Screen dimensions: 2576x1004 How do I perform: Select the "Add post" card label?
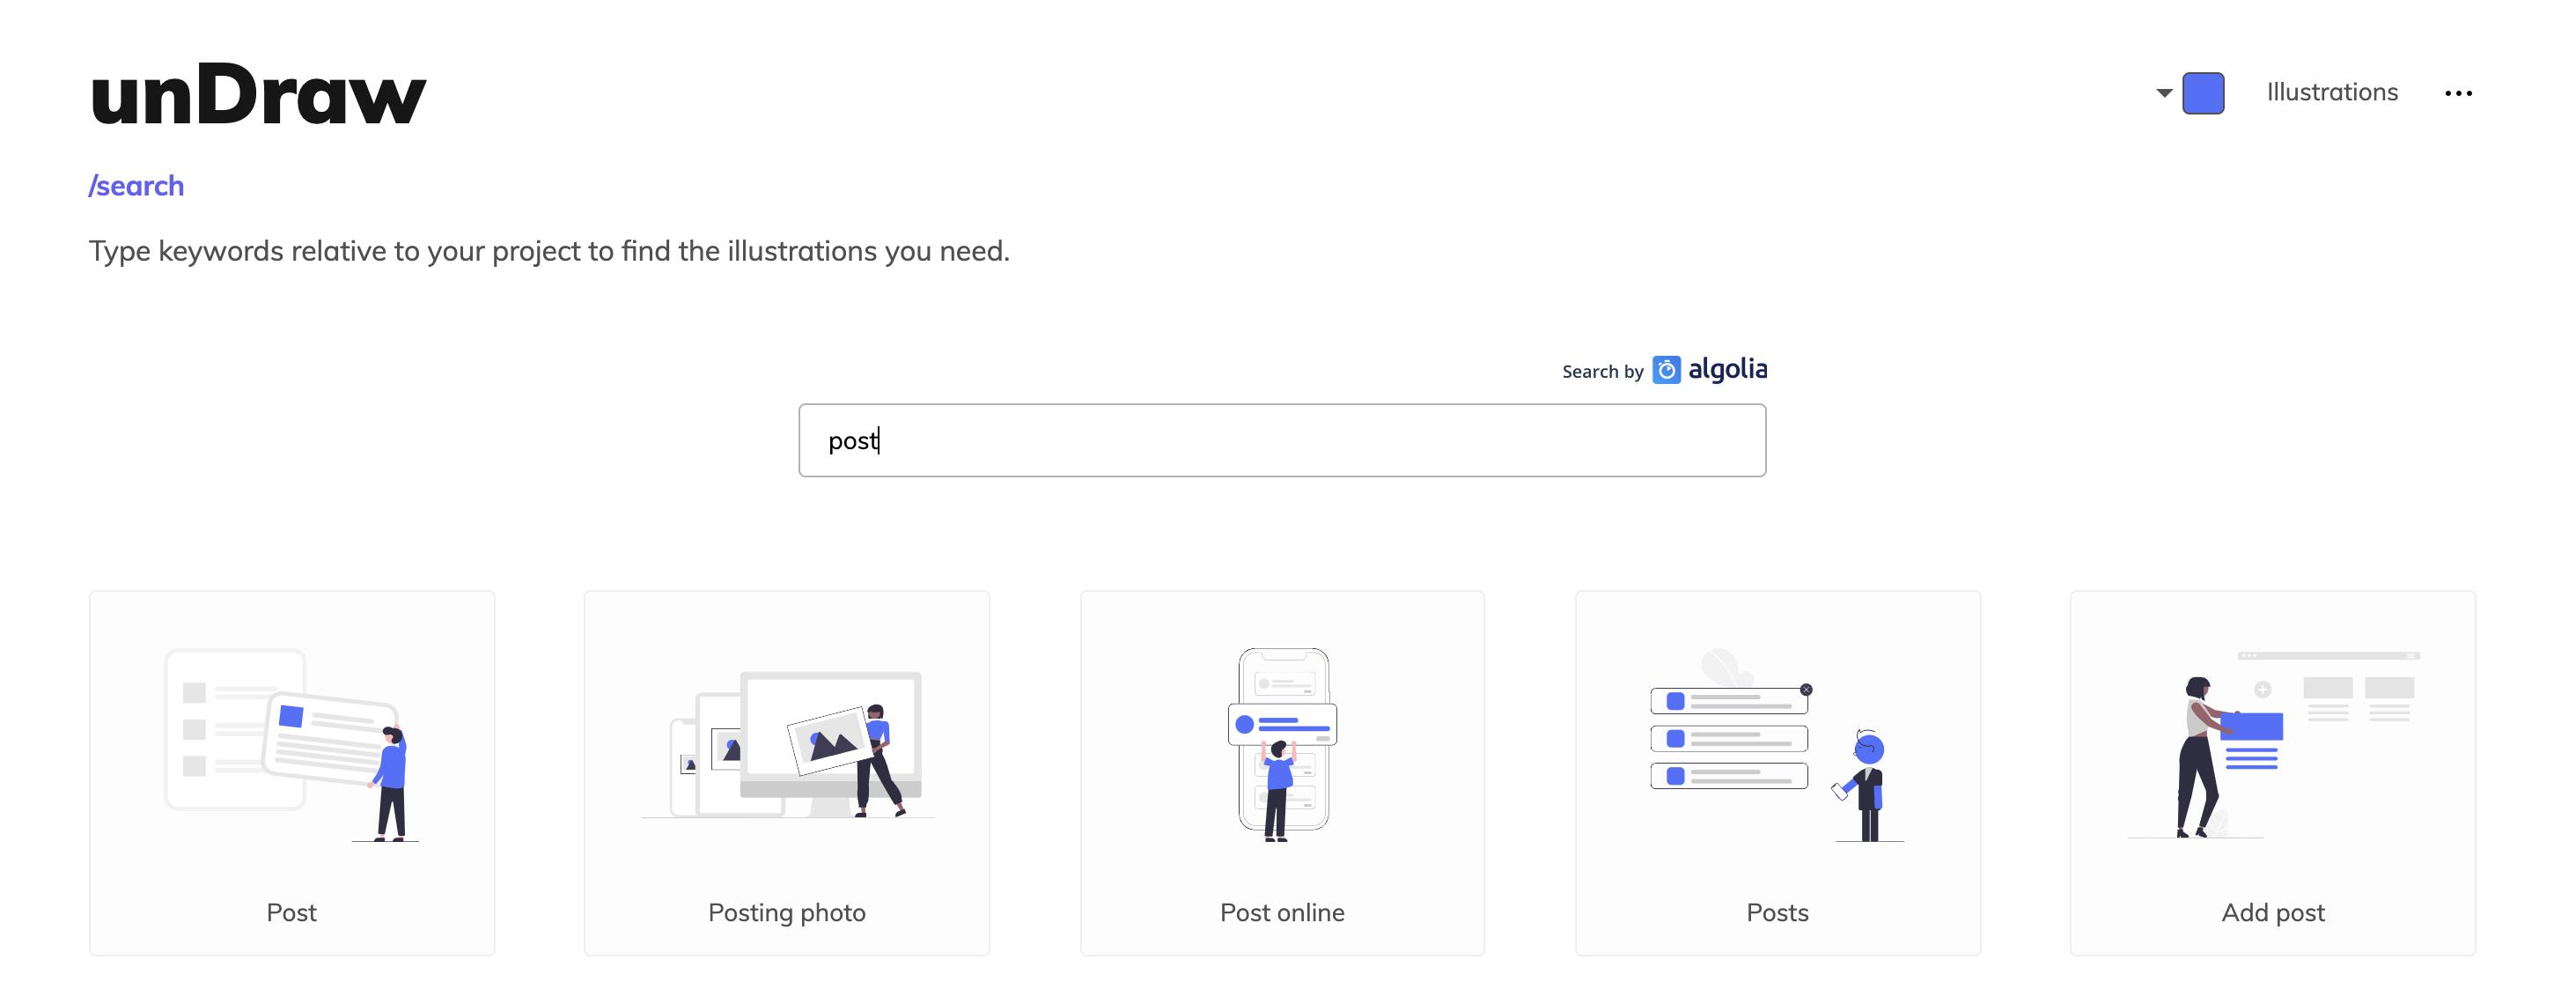point(2272,912)
